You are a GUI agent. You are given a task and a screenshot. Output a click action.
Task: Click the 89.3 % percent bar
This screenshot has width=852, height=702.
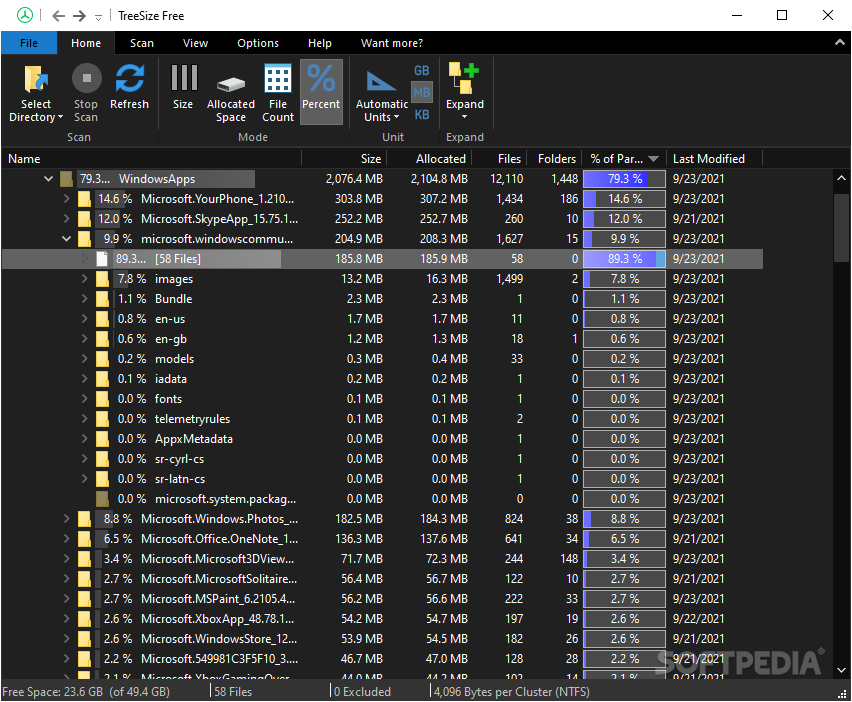(x=624, y=259)
